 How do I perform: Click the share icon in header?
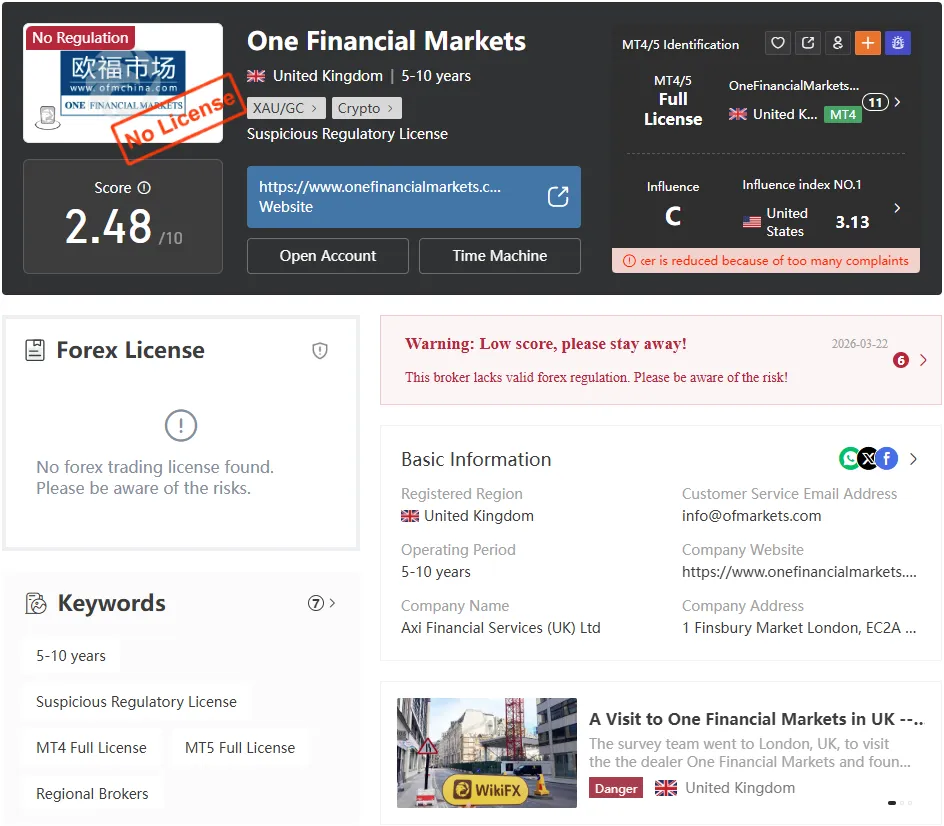[808, 43]
